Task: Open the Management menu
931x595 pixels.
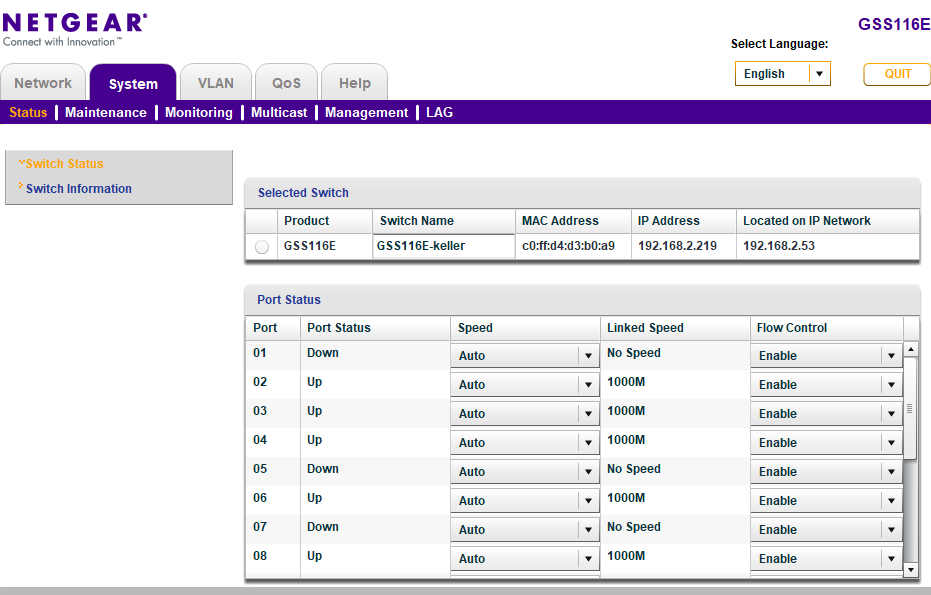Action: pyautogui.click(x=365, y=112)
